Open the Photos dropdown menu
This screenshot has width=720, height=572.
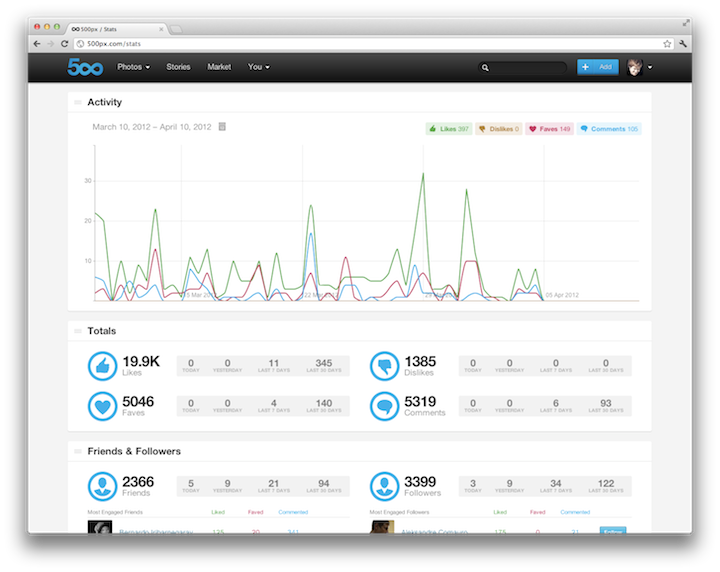[x=133, y=67]
